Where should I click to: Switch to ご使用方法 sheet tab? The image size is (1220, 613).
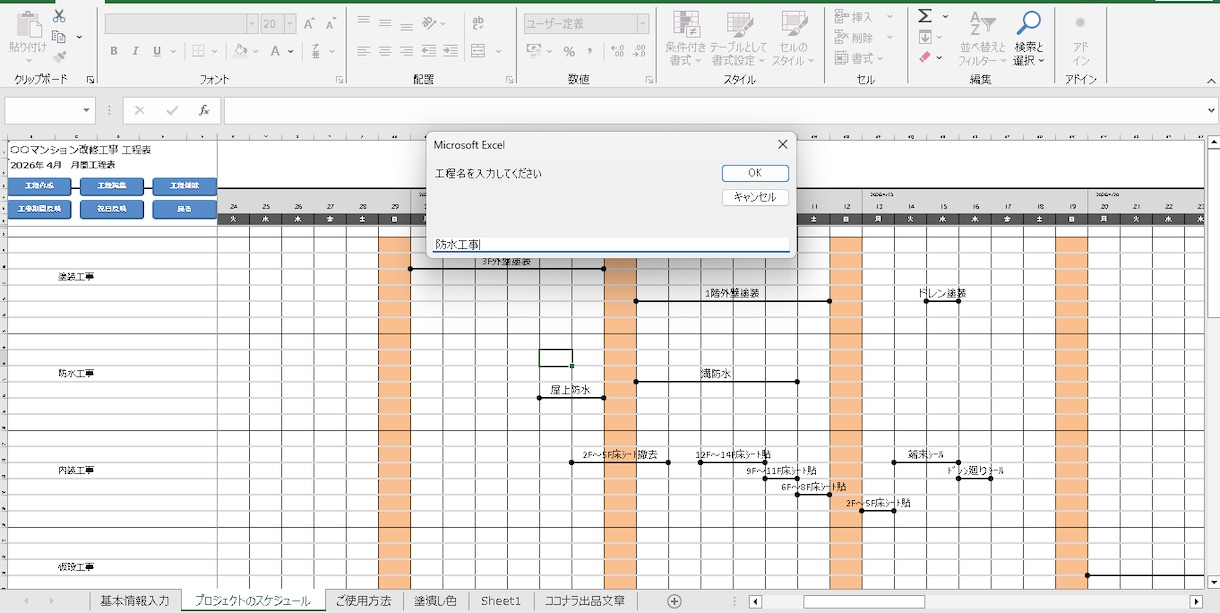(x=363, y=601)
